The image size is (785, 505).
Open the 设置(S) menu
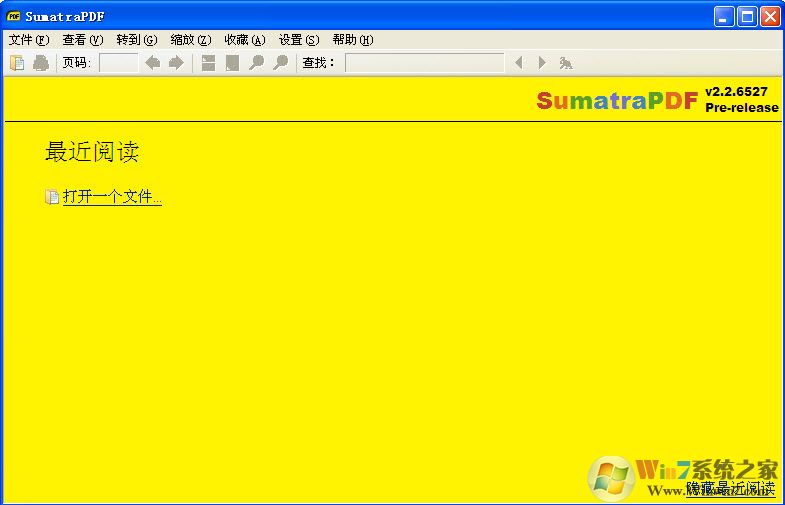point(299,40)
